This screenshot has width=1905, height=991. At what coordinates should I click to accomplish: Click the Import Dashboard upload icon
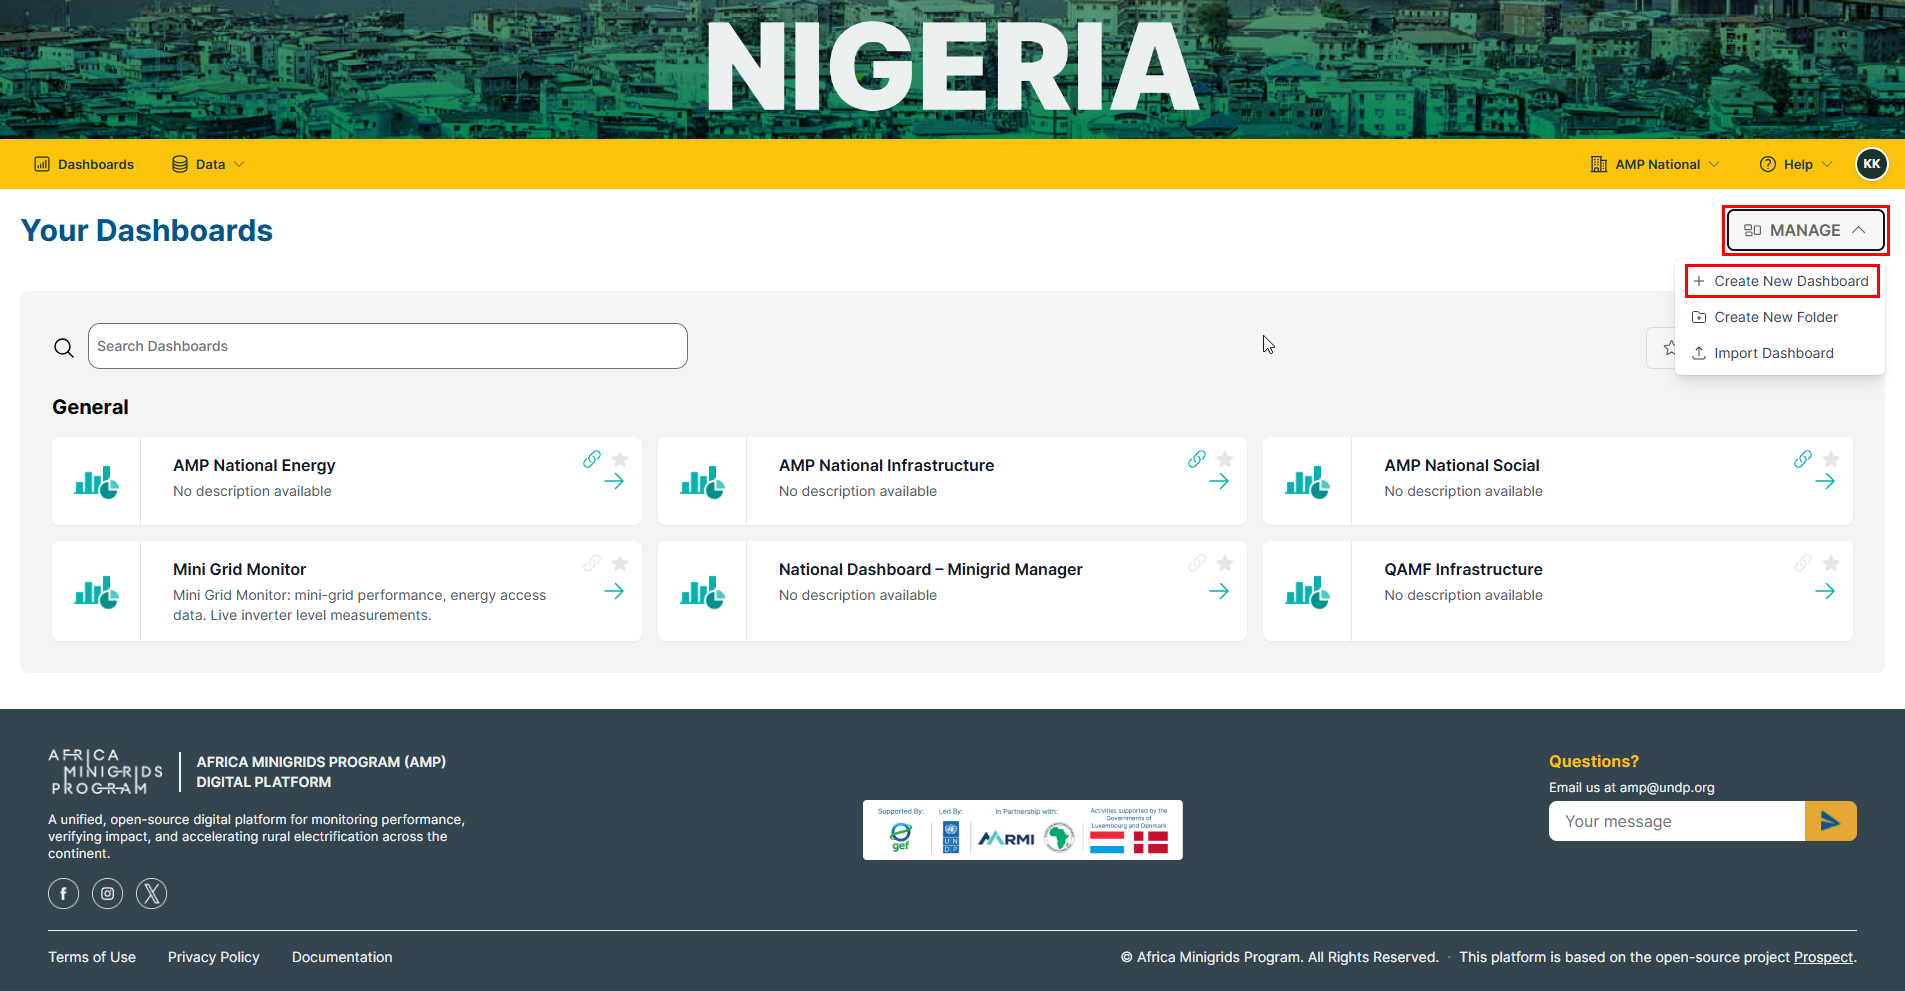tap(1698, 353)
